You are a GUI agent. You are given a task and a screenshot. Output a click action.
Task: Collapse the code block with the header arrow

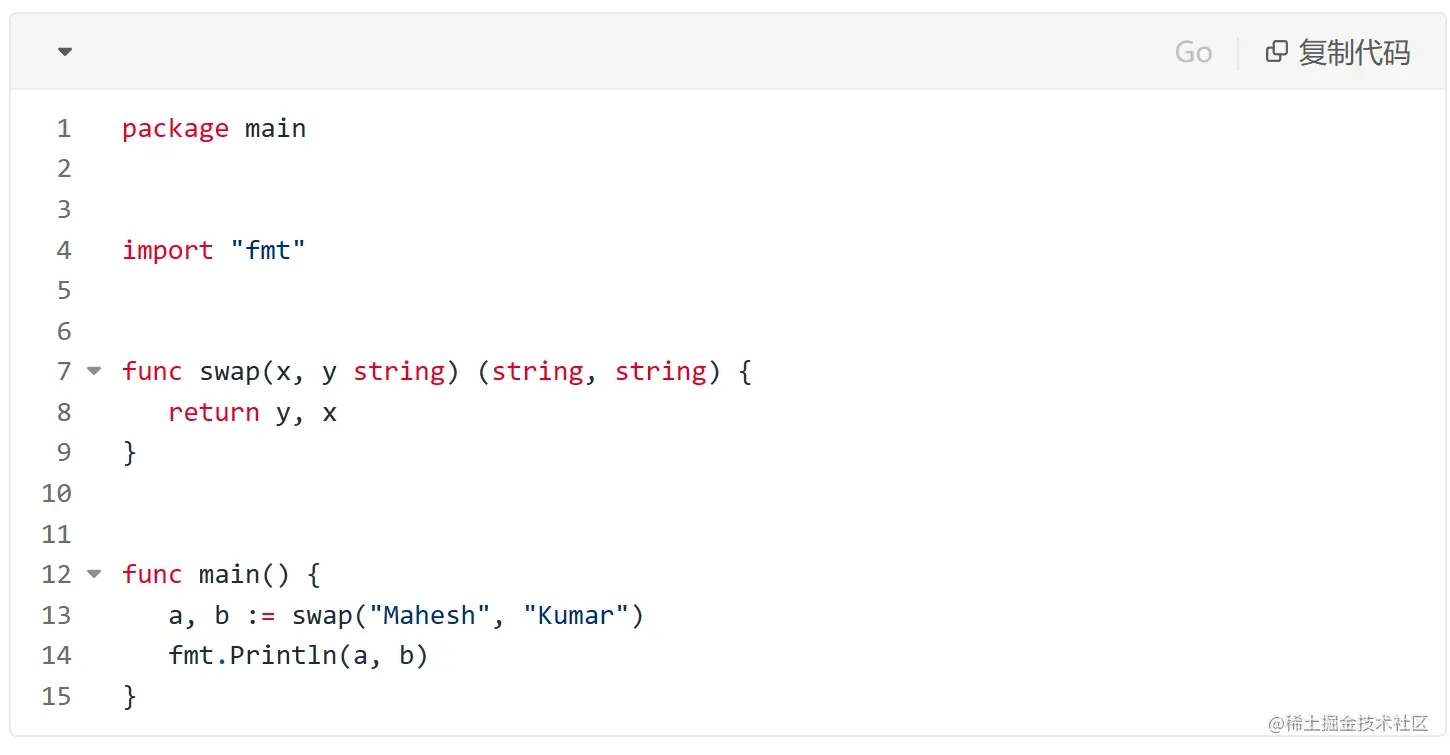click(65, 52)
